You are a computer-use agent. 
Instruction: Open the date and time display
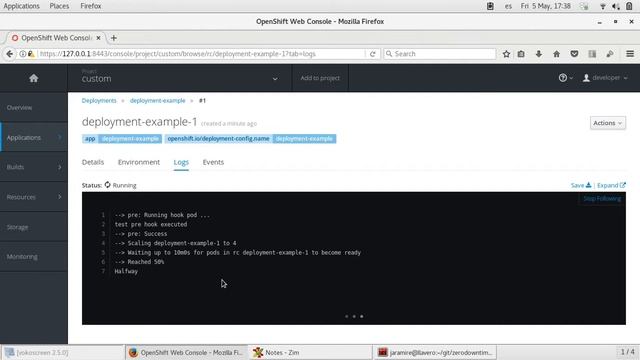click(545, 6)
